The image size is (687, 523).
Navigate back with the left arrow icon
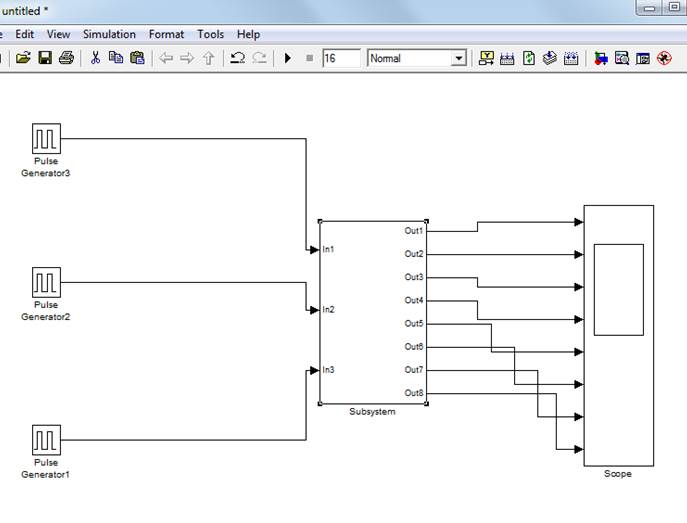coord(166,58)
